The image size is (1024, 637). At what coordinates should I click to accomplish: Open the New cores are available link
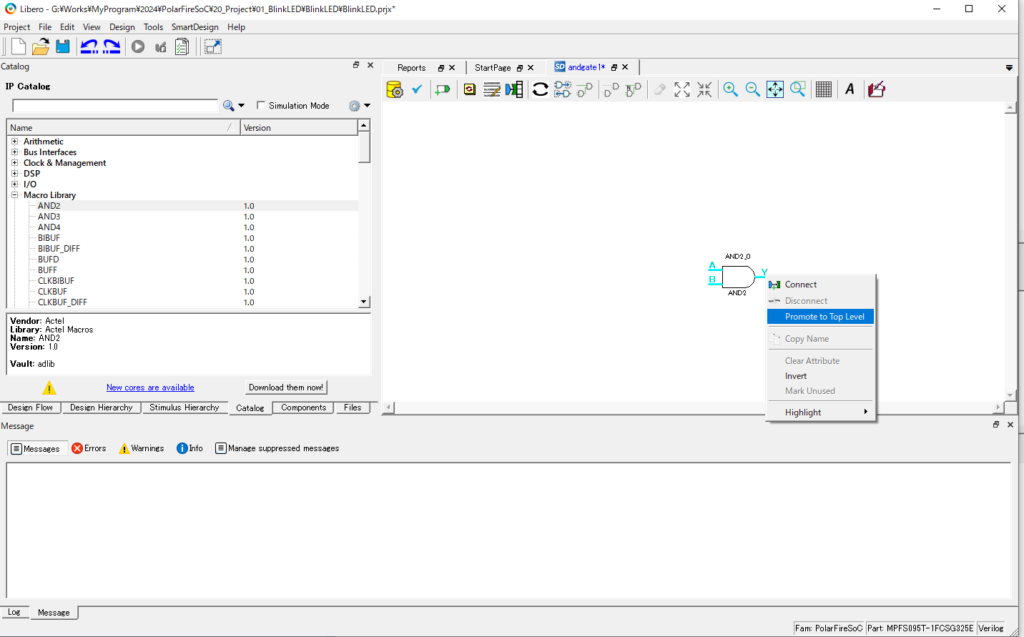click(150, 388)
